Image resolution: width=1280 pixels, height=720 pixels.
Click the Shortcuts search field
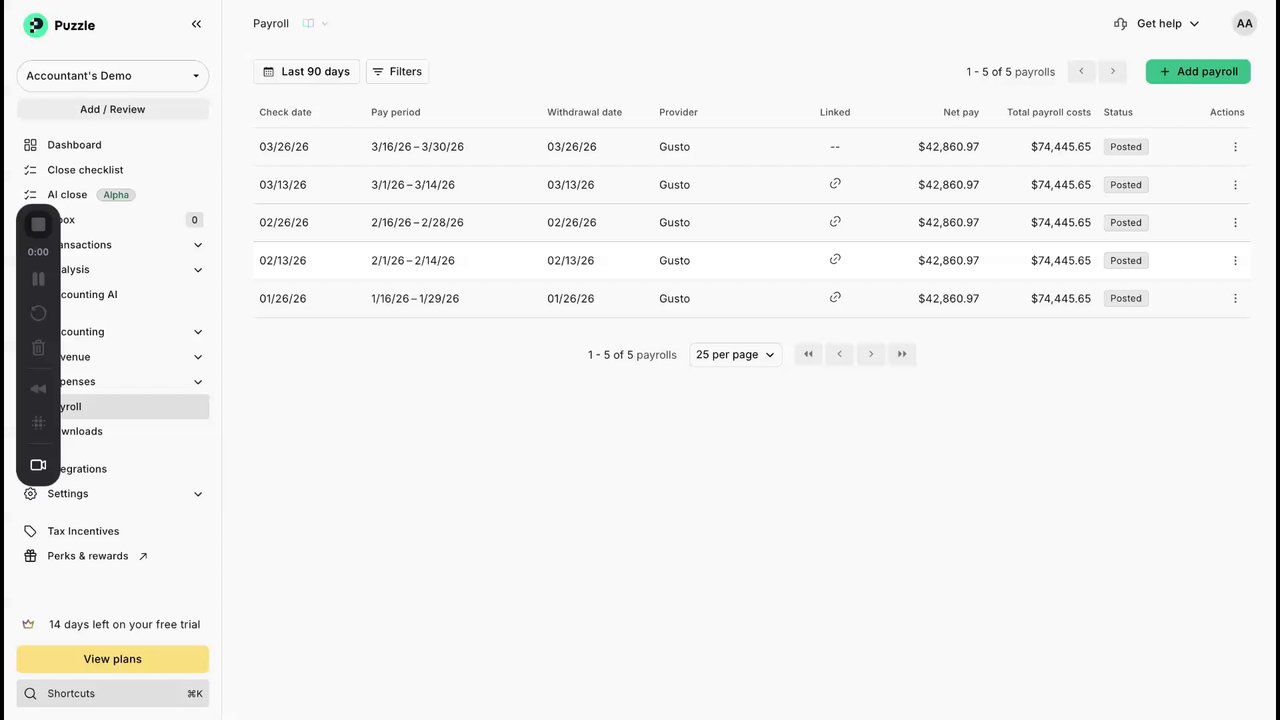point(113,694)
